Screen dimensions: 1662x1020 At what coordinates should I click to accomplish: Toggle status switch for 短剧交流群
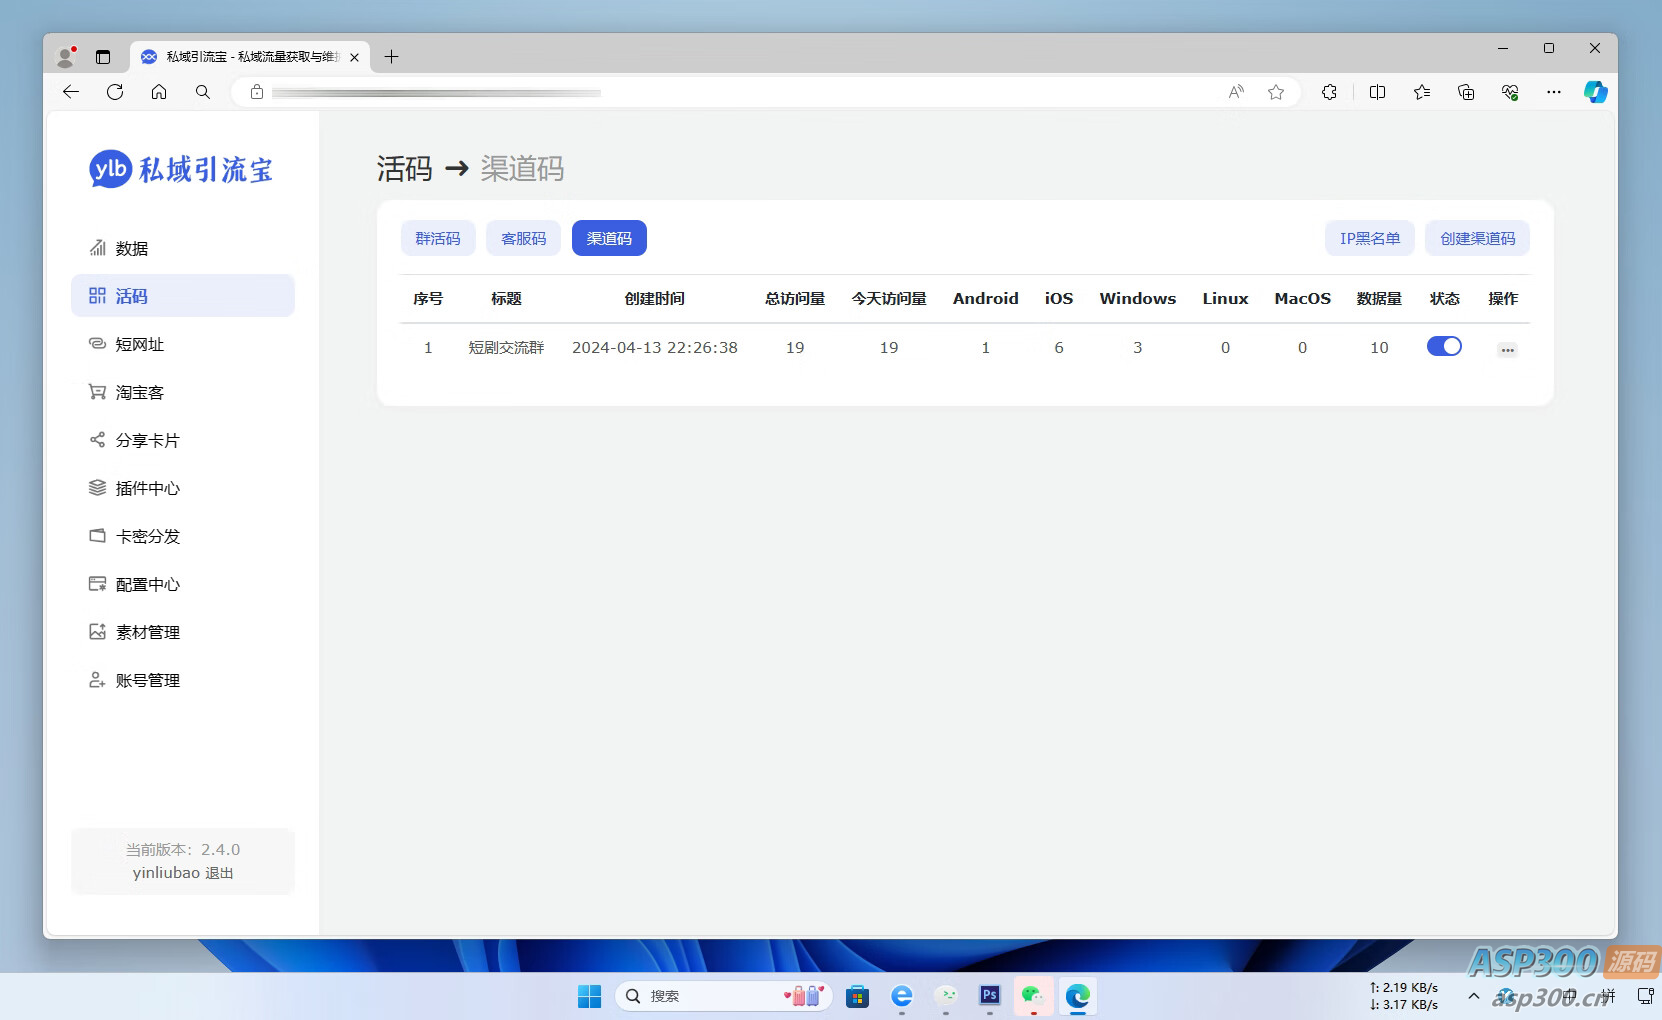point(1444,346)
